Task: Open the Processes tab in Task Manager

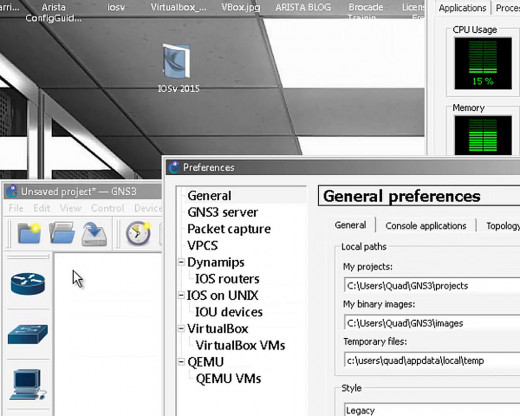Action: click(x=507, y=8)
